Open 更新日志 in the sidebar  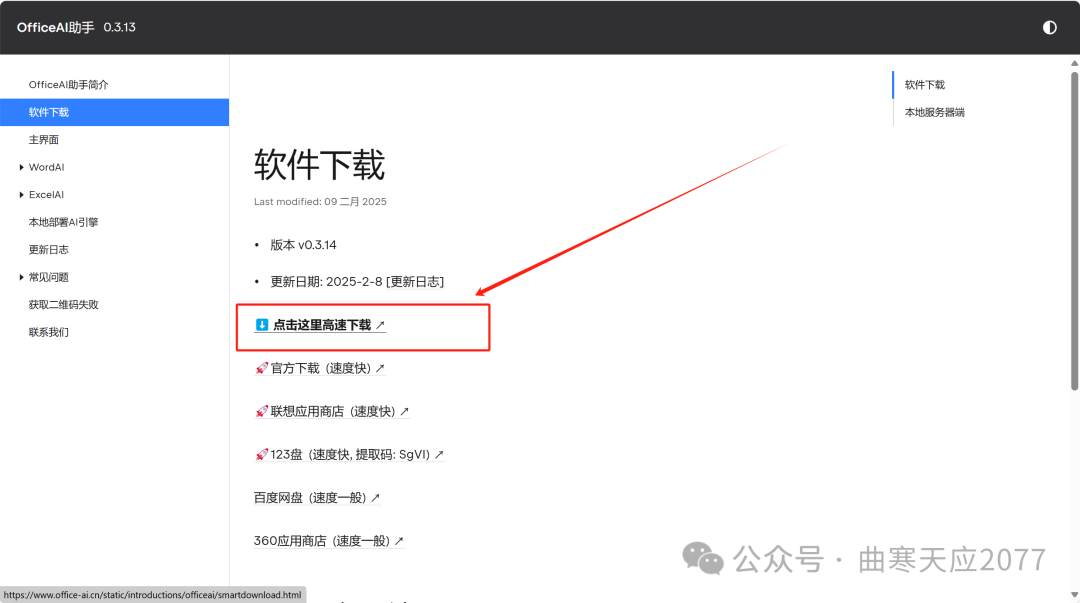coord(48,249)
